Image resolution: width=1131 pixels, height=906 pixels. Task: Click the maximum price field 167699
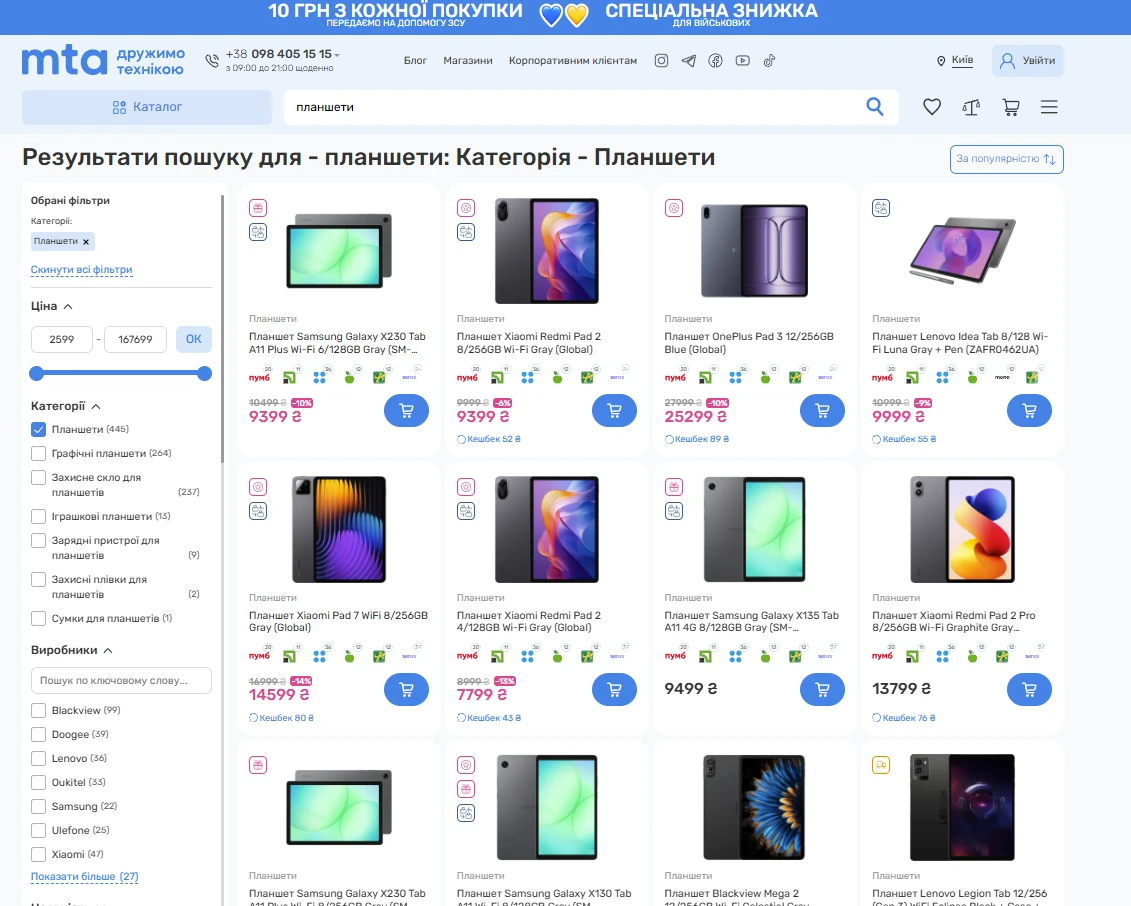136,339
